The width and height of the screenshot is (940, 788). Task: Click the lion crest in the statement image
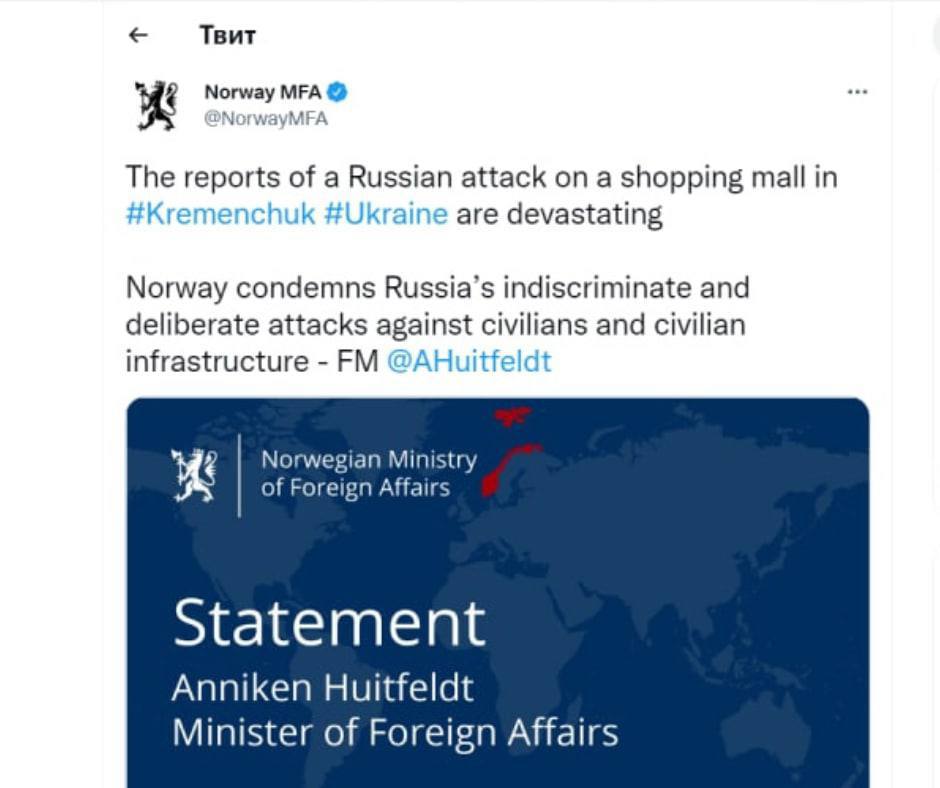coord(194,474)
